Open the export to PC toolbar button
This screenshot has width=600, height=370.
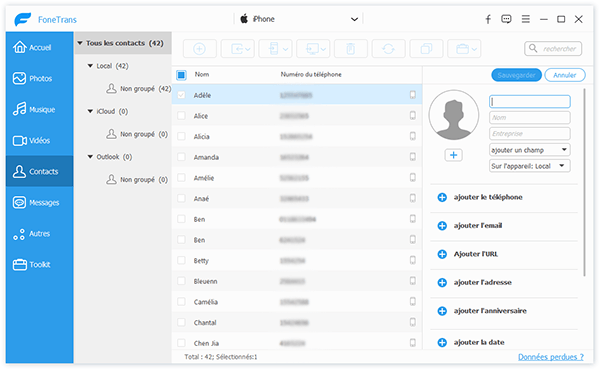313,49
